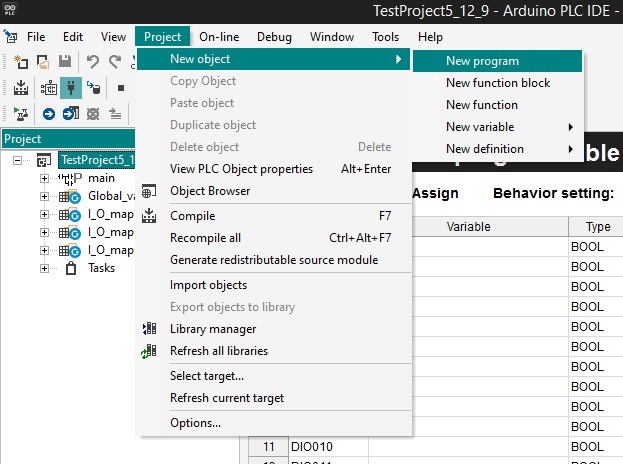Click the Compile toolbar icon
Screen dimensions: 623x464
[x=21, y=88]
